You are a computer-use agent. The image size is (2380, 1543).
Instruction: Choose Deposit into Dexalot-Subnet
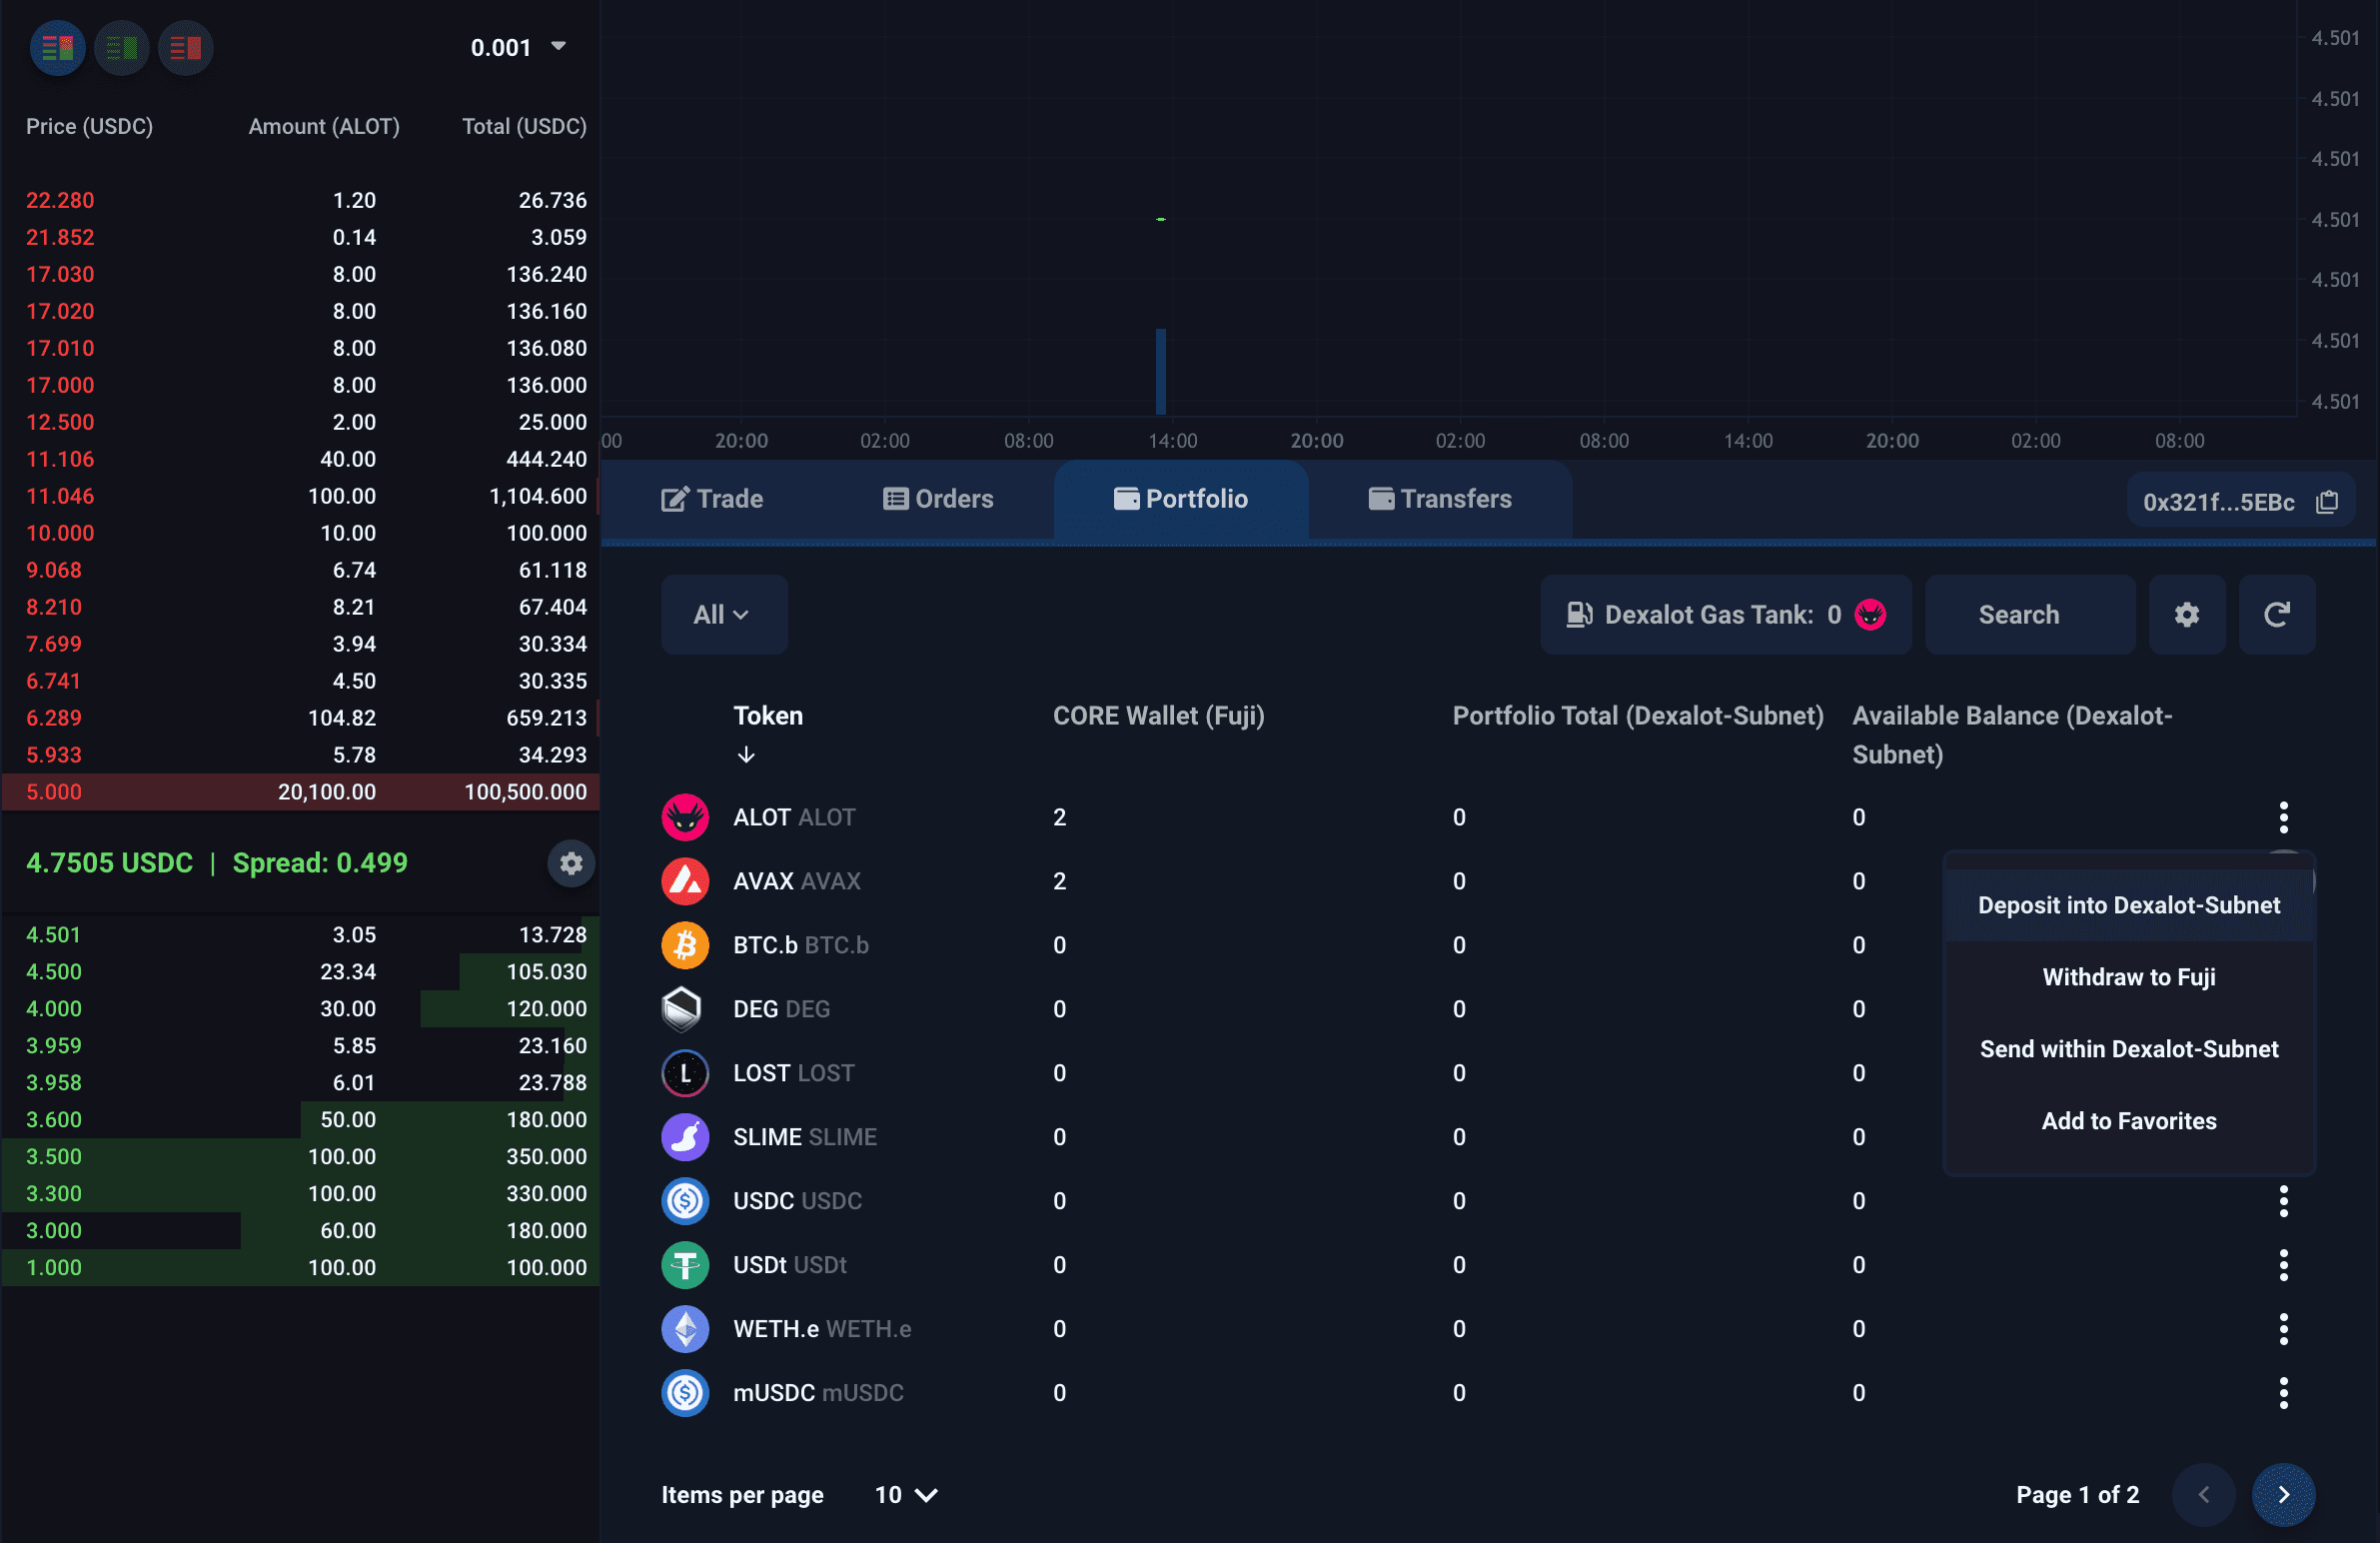2129,905
